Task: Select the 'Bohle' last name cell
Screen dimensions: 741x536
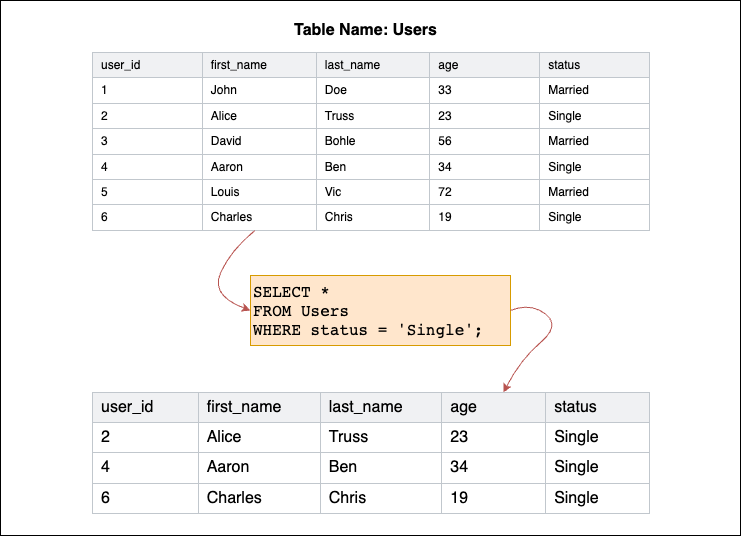Action: pos(340,141)
